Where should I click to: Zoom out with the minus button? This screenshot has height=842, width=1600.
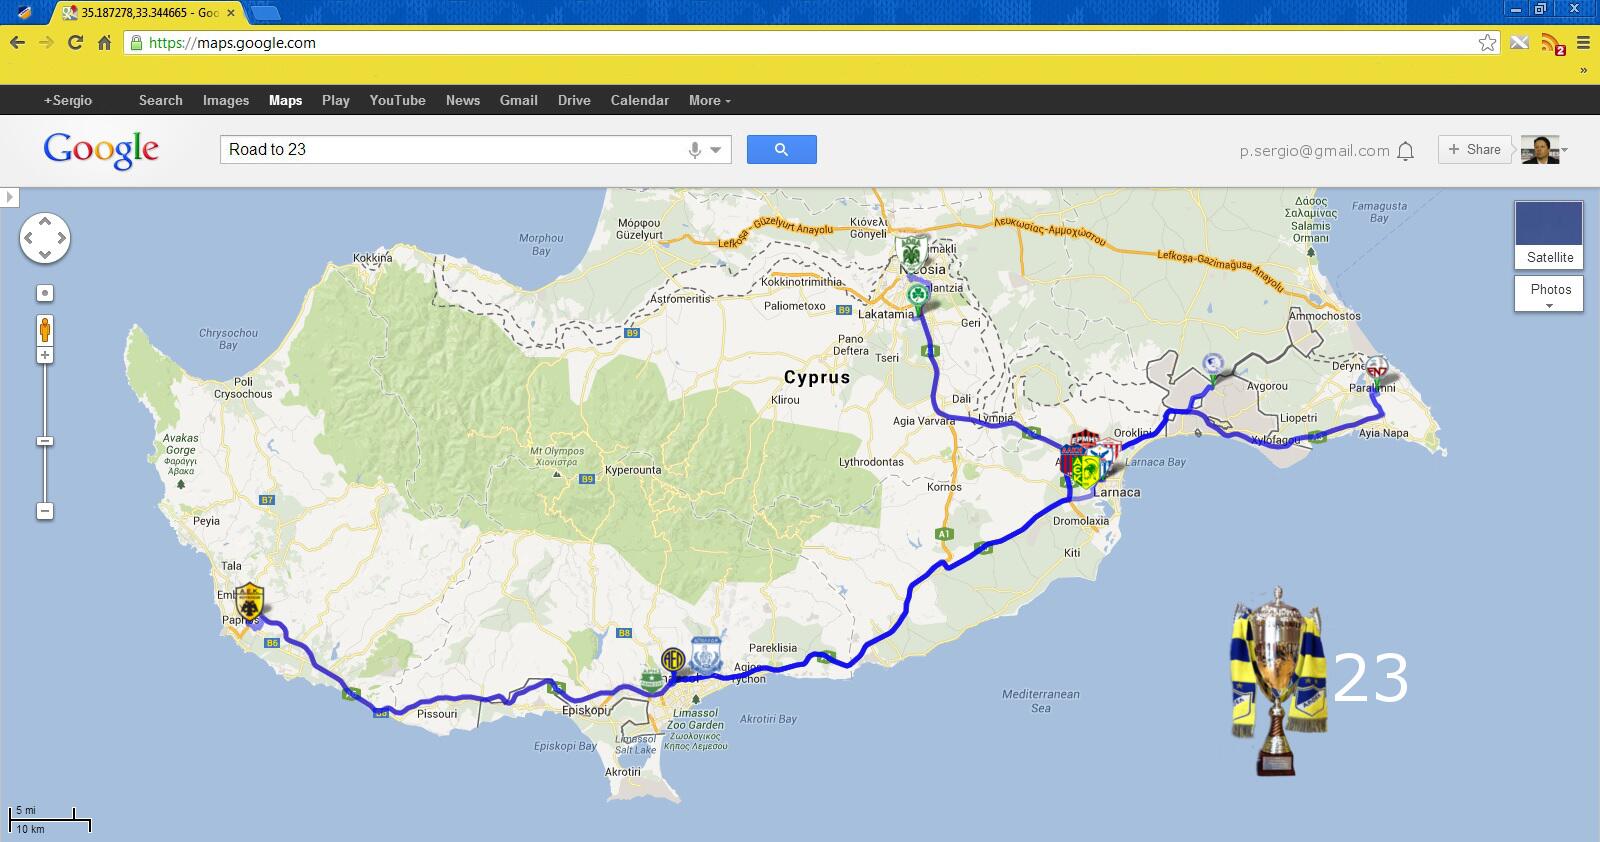[x=45, y=511]
